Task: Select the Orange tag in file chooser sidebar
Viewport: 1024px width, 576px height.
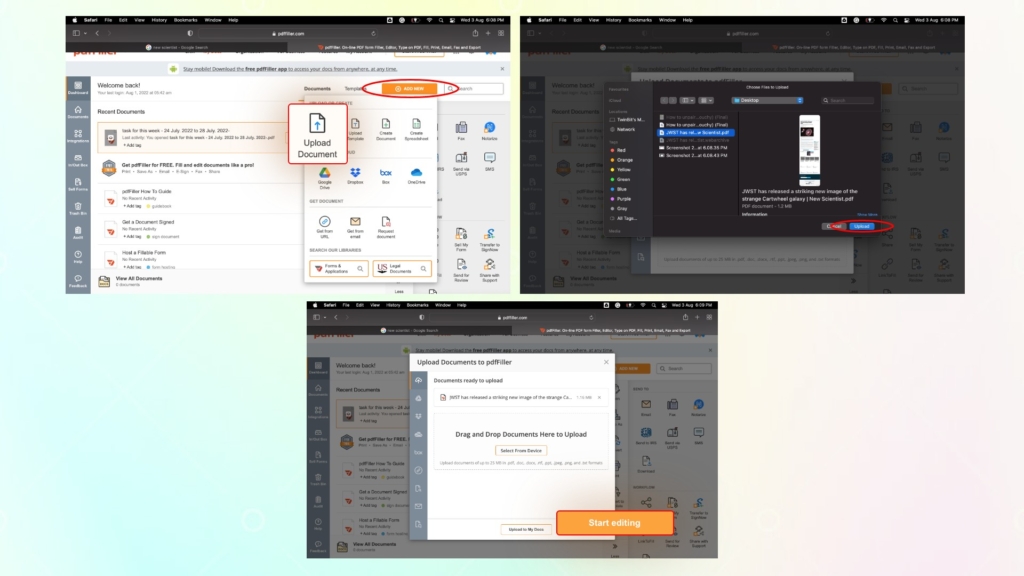Action: (622, 160)
